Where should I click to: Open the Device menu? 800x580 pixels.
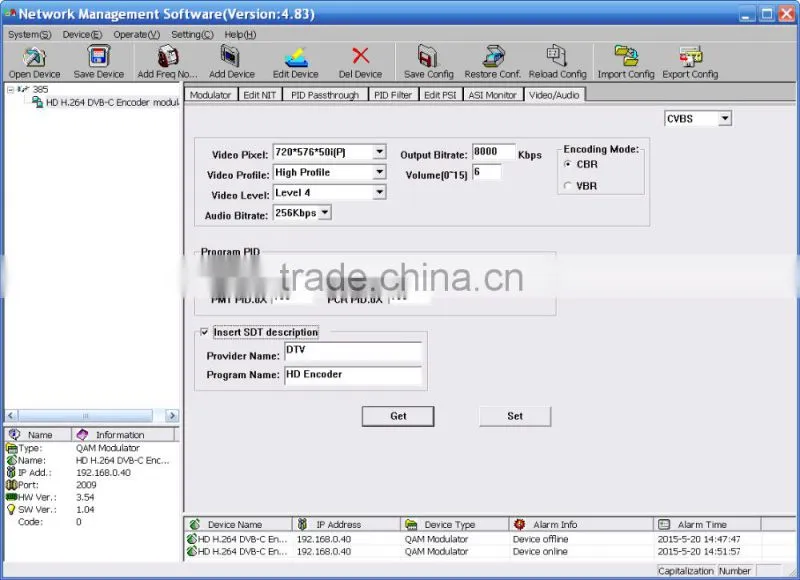[82, 35]
